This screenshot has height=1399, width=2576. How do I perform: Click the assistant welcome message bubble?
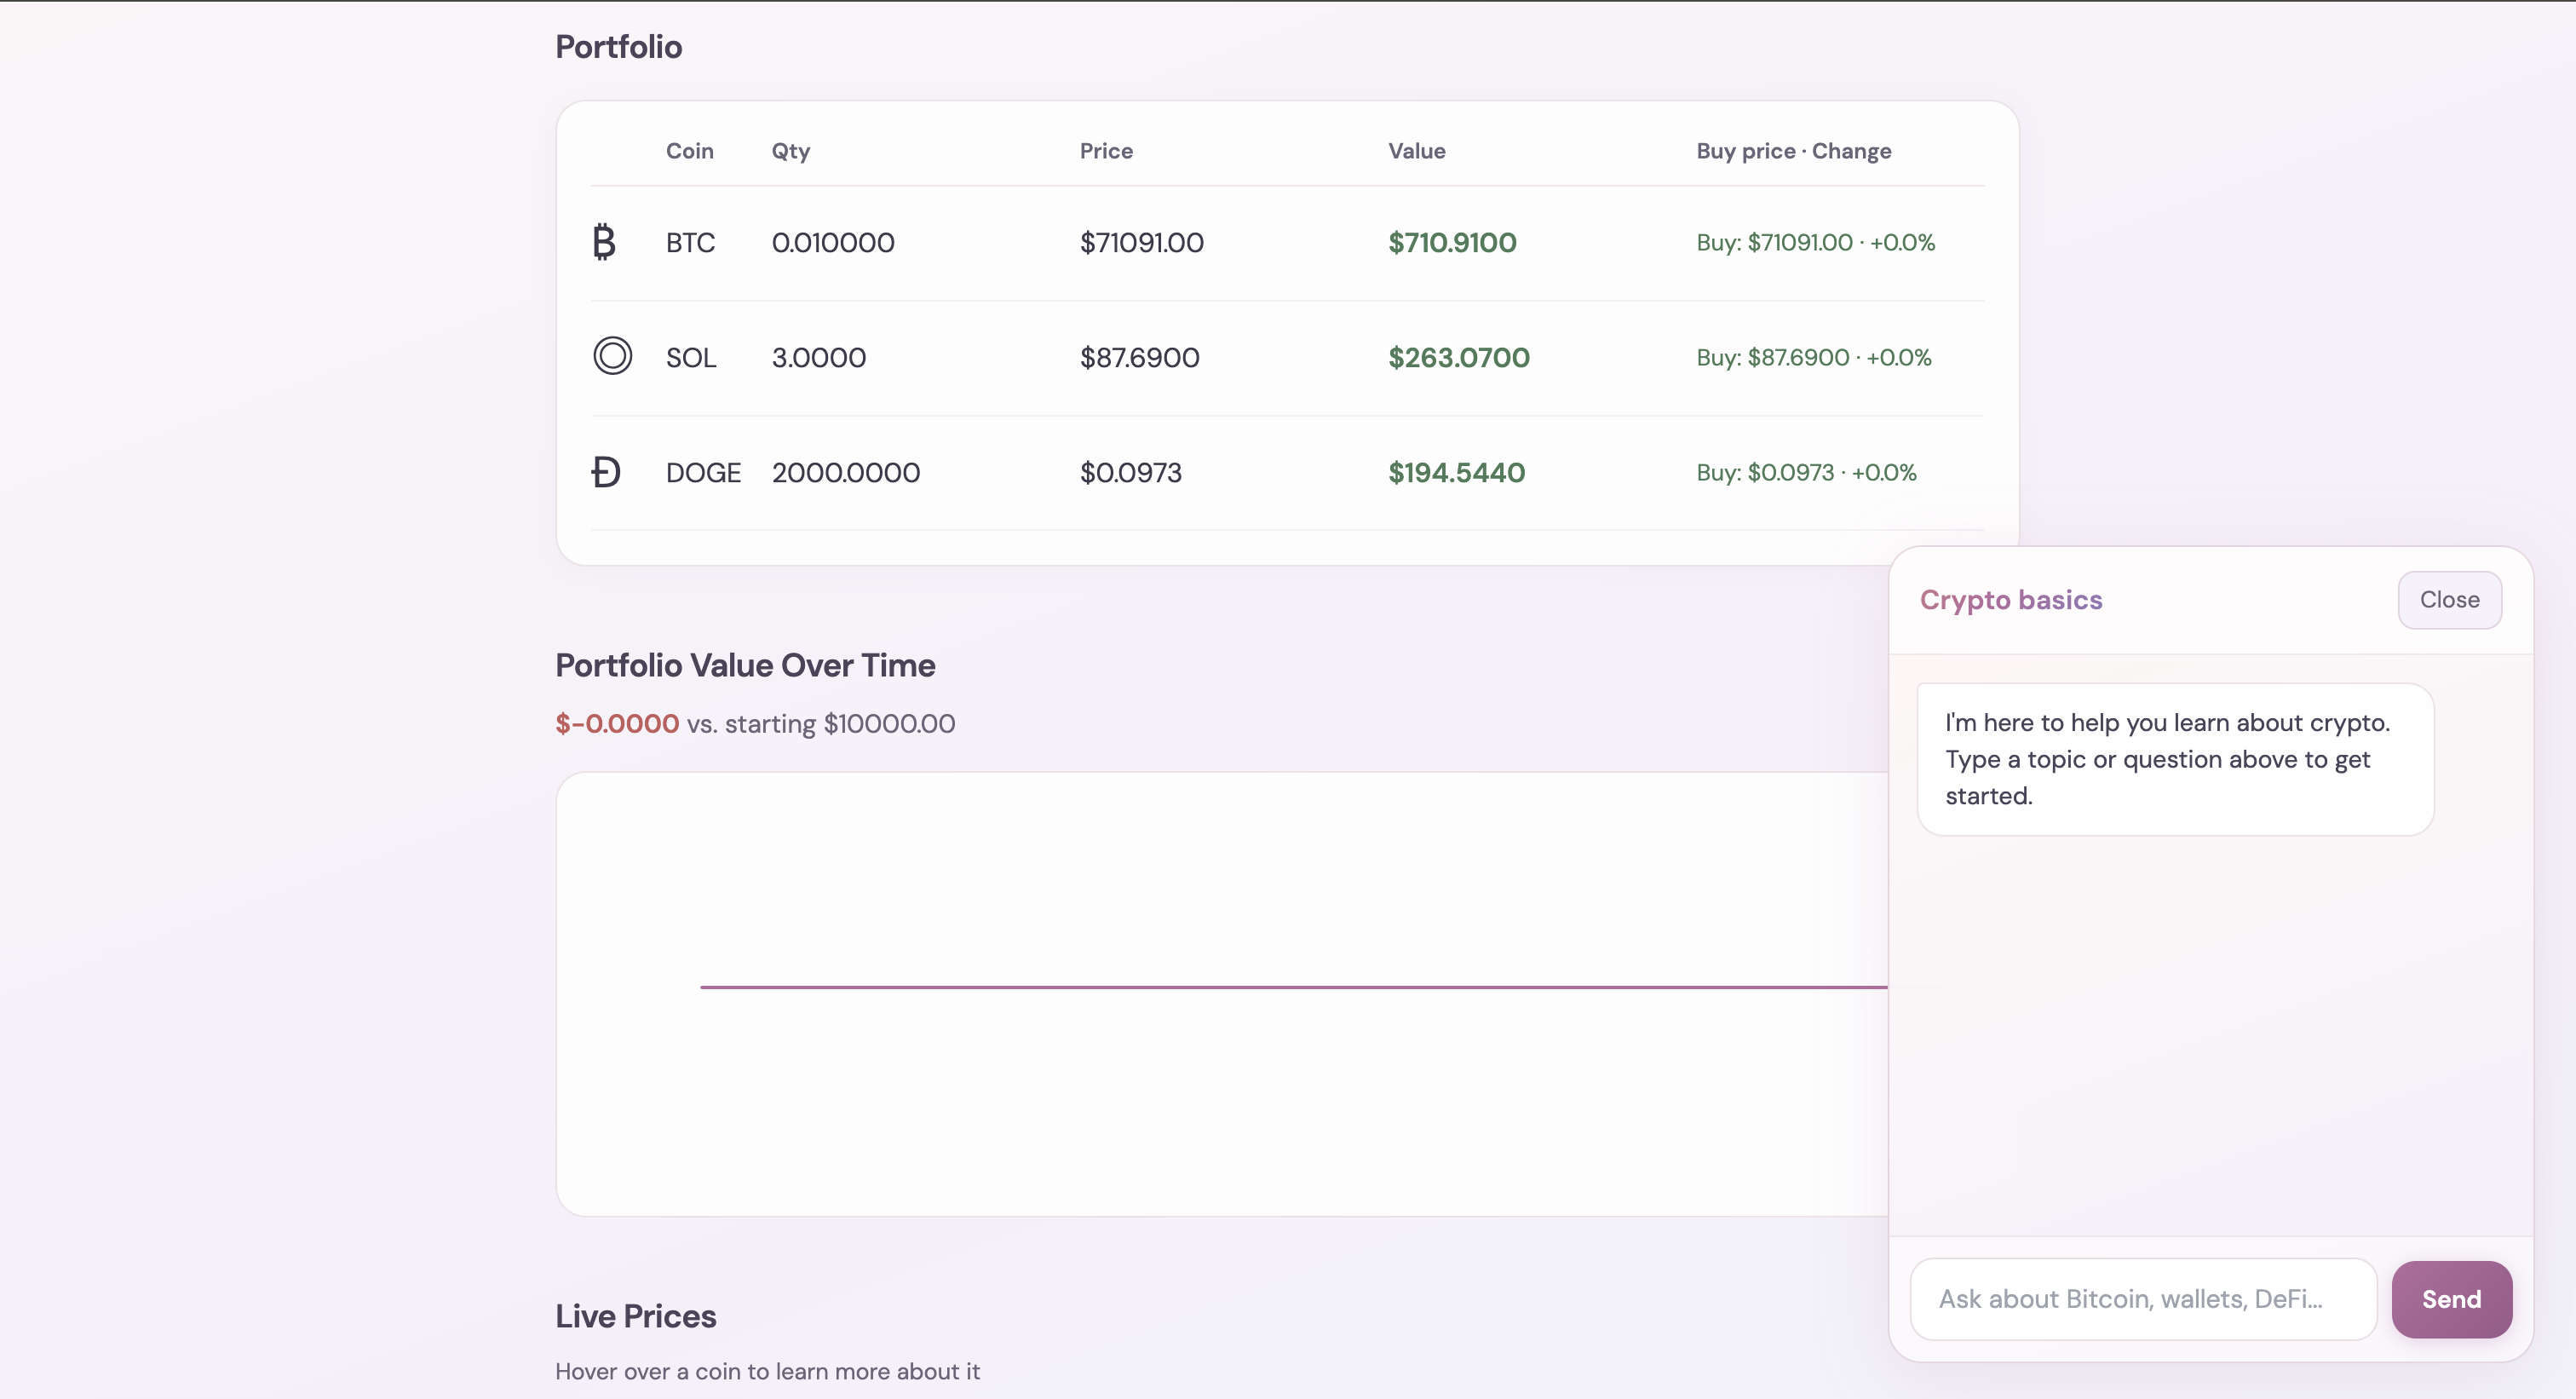tap(2174, 759)
